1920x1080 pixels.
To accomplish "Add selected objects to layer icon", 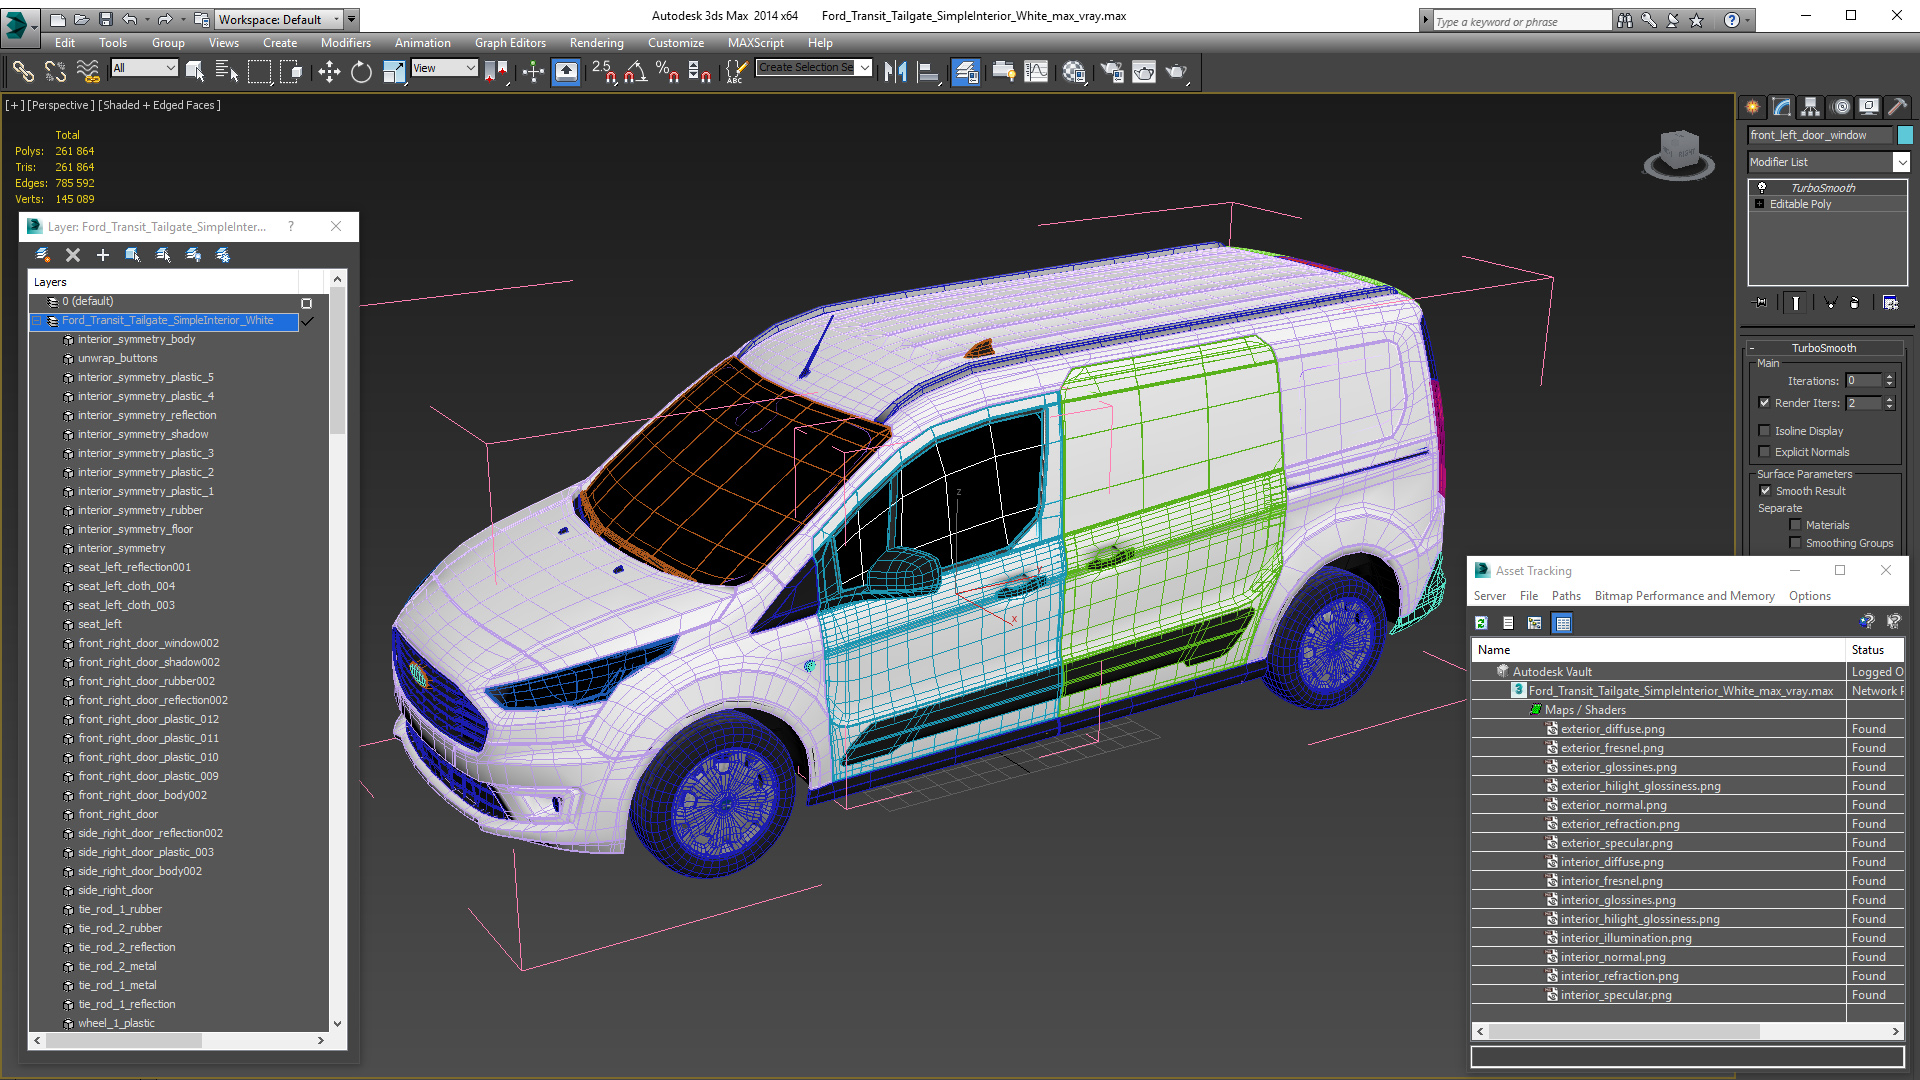I will pyautogui.click(x=103, y=255).
